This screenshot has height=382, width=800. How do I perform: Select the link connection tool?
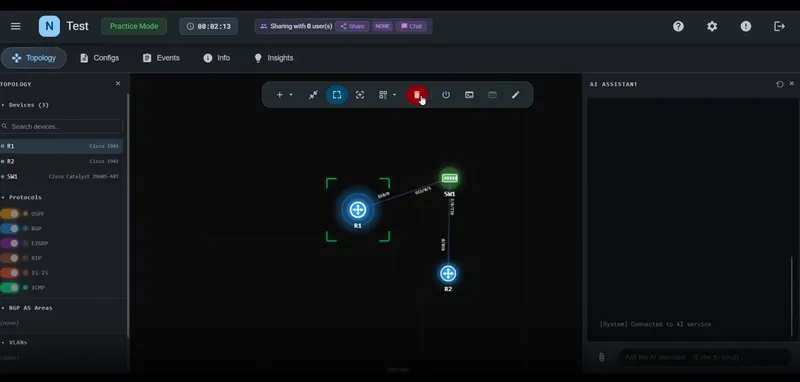click(313, 95)
